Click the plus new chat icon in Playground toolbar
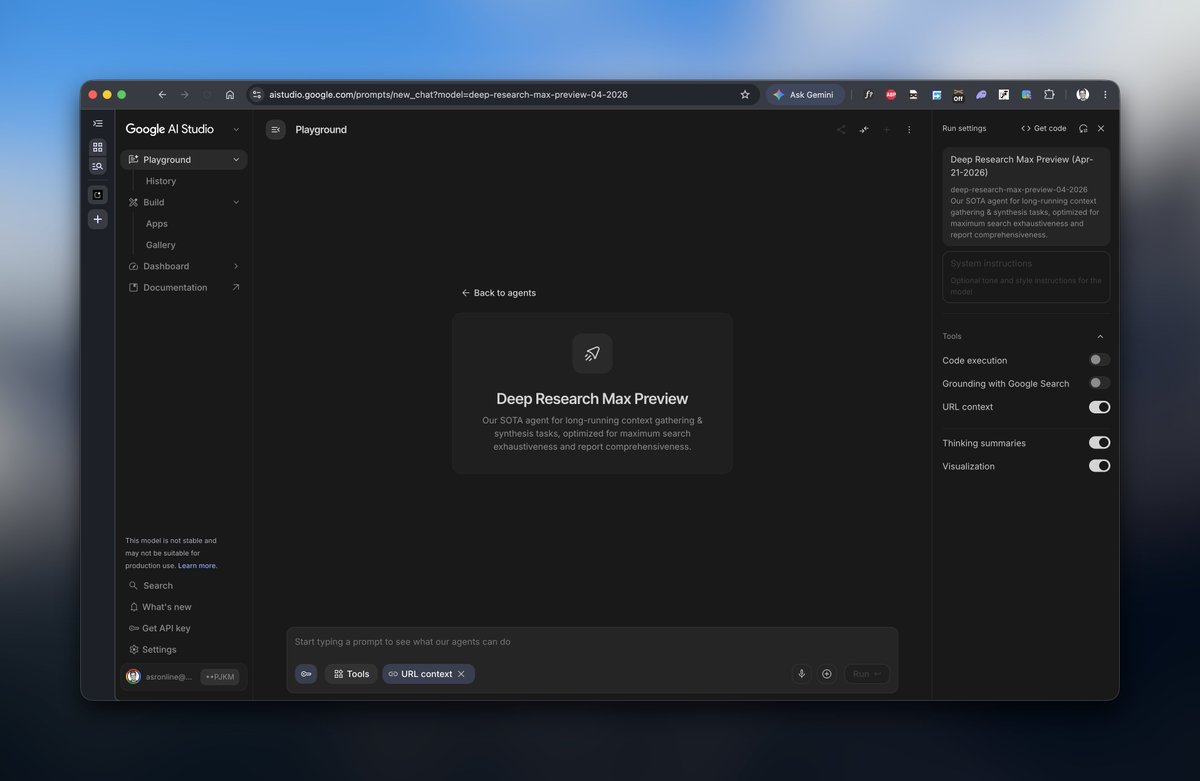The image size is (1200, 781). [886, 129]
